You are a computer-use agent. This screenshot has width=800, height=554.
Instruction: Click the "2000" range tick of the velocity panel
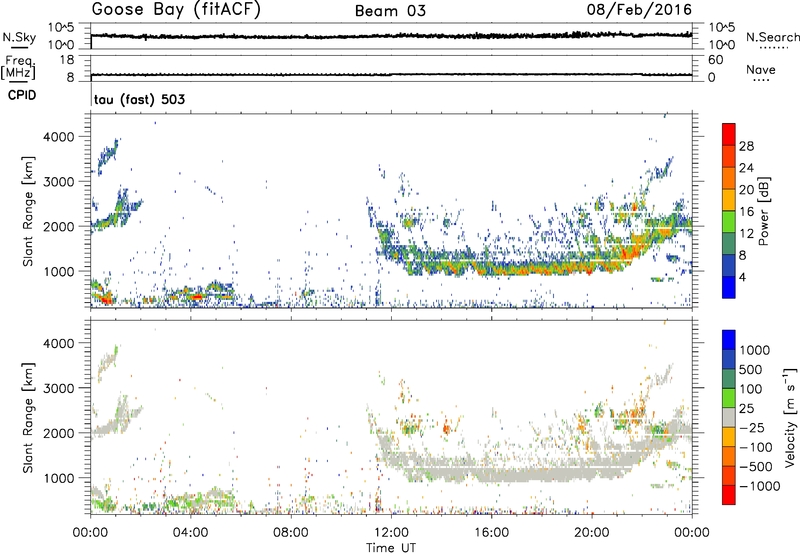[x=59, y=433]
